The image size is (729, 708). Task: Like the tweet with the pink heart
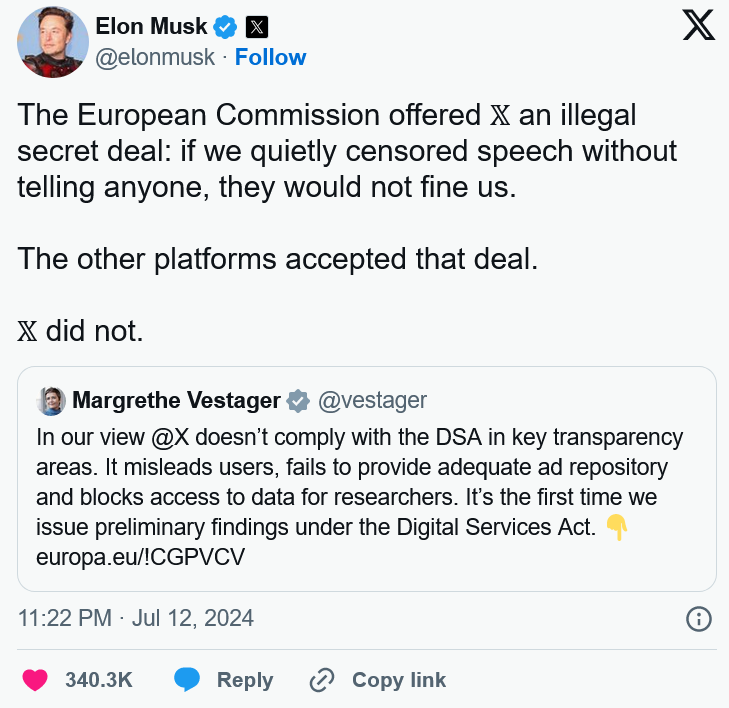pos(35,680)
